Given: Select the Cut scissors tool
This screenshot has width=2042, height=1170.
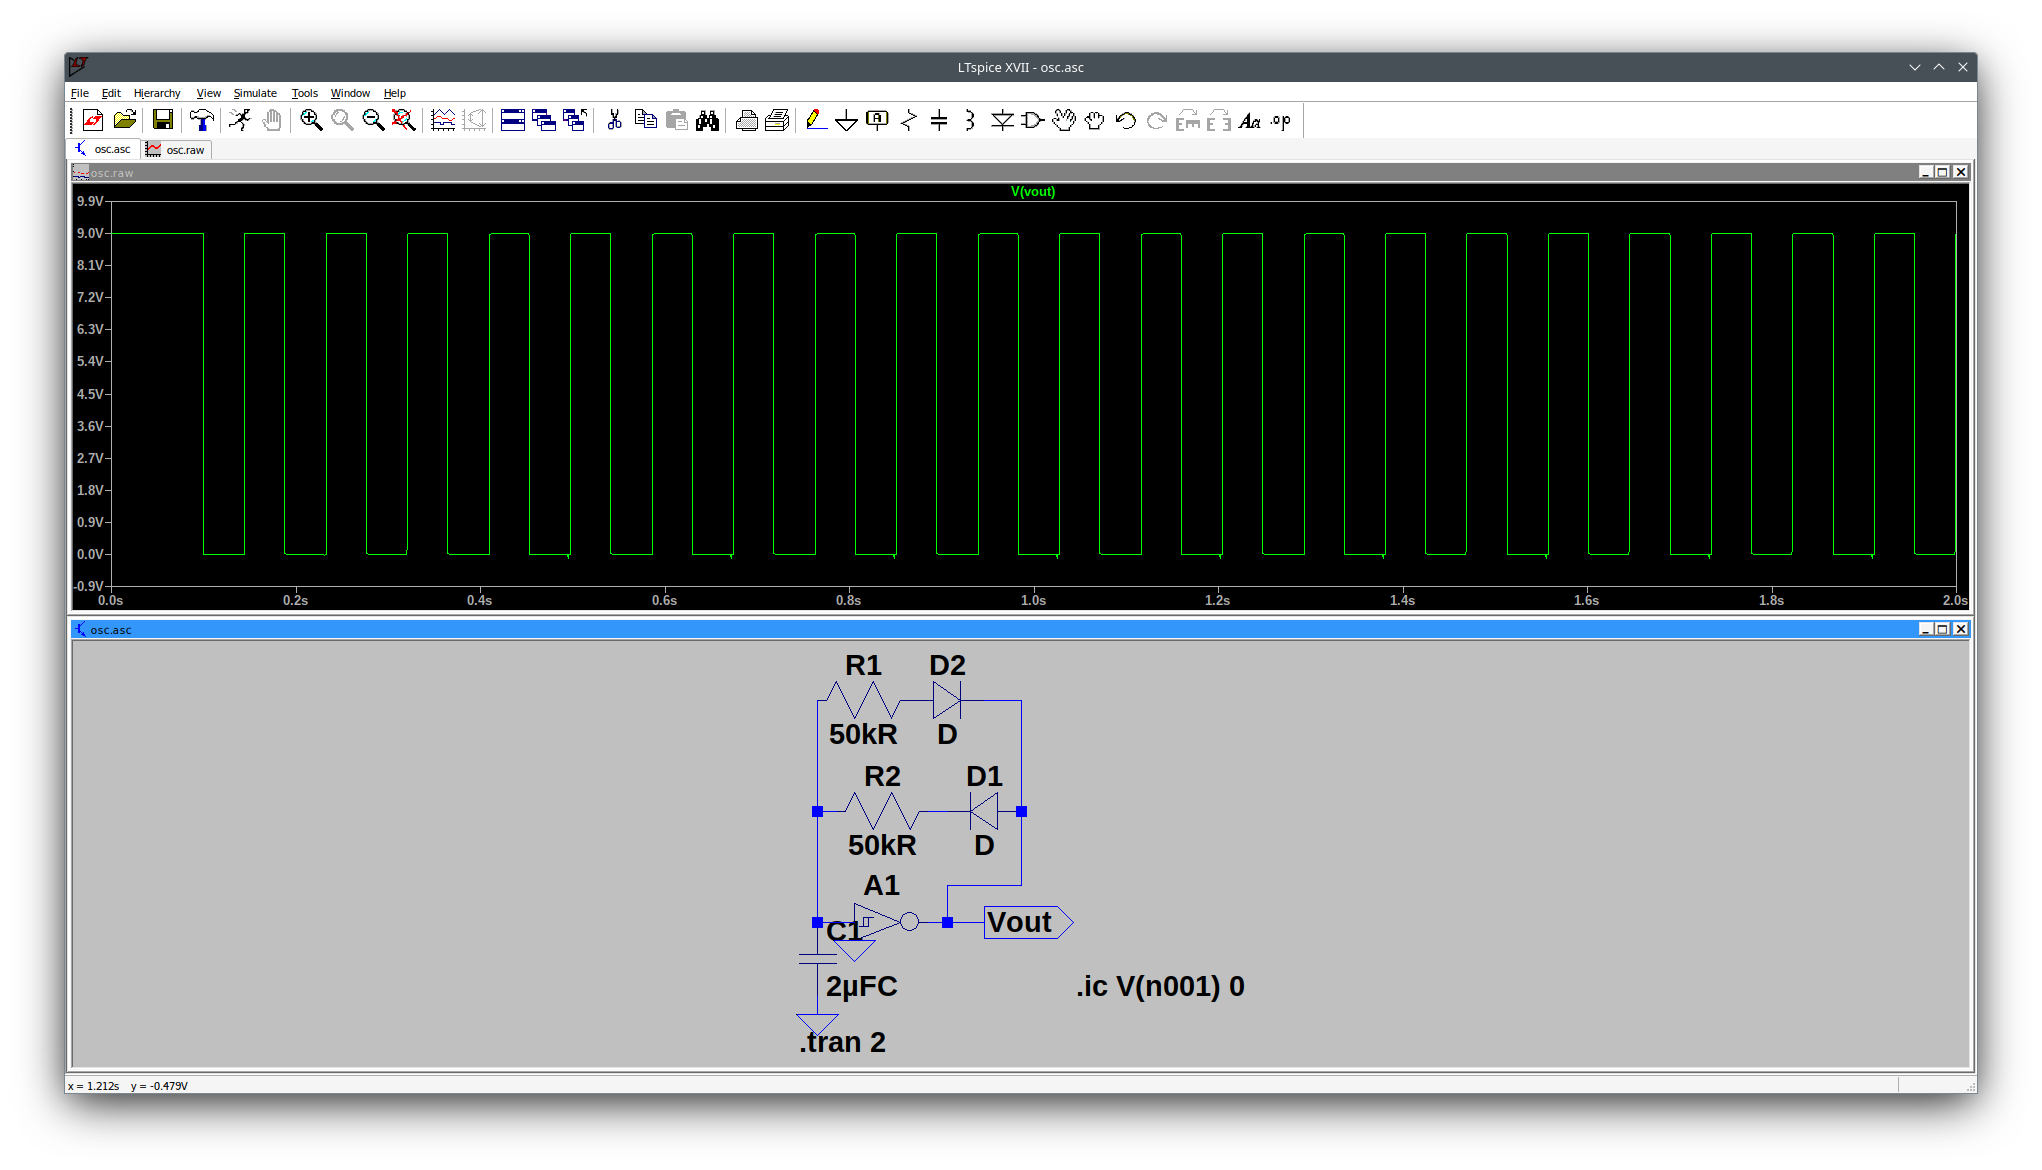Looking at the screenshot, I should pos(614,121).
